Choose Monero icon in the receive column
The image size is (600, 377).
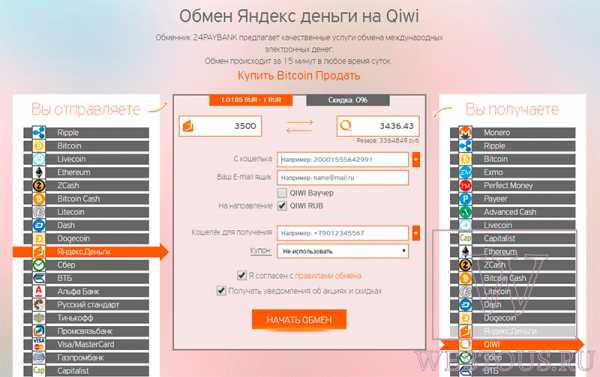[x=465, y=133]
